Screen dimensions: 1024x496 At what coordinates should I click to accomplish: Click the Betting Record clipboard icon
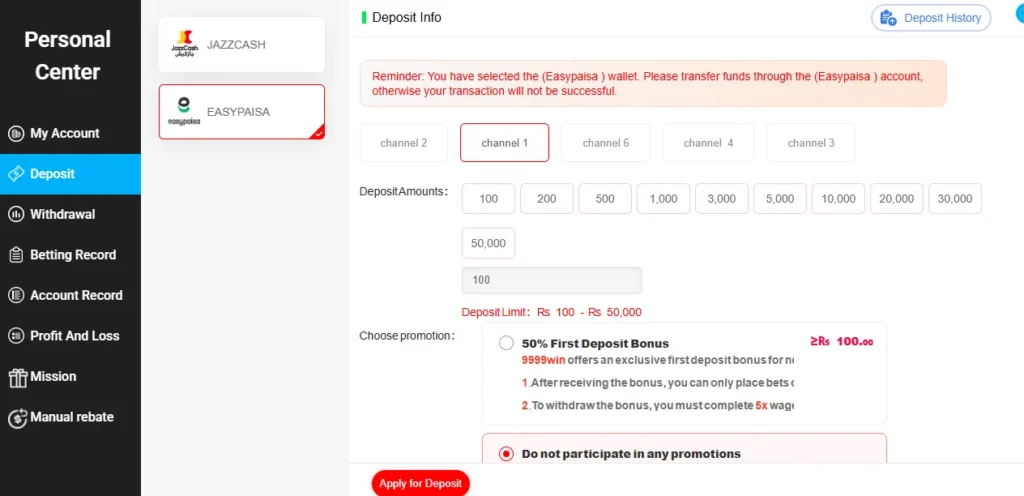(x=16, y=255)
